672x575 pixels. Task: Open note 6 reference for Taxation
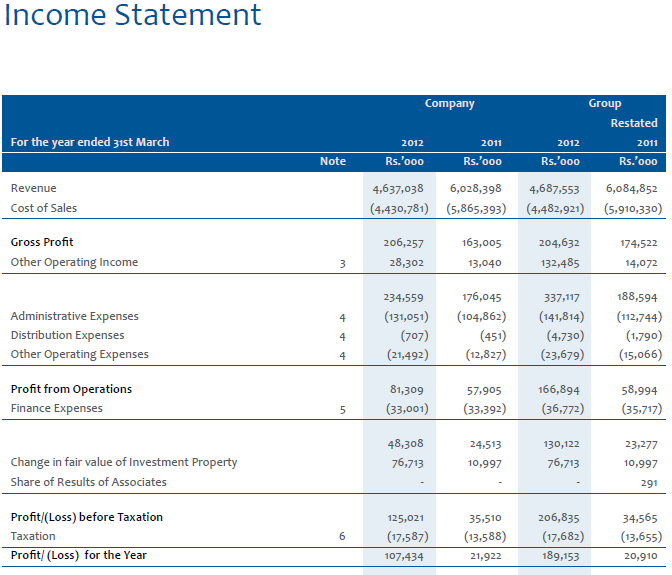[x=342, y=537]
